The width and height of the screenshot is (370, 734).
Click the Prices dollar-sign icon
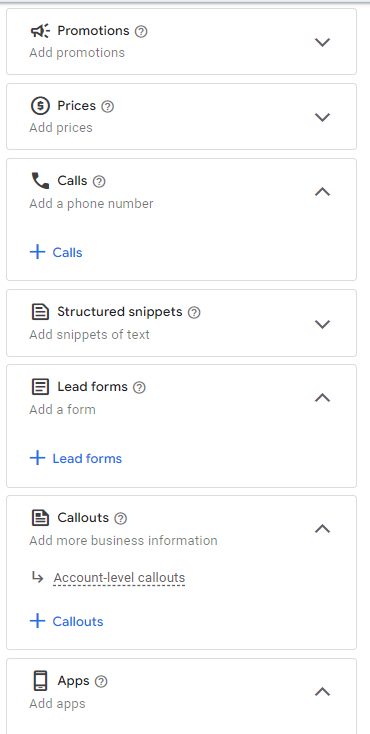click(40, 106)
